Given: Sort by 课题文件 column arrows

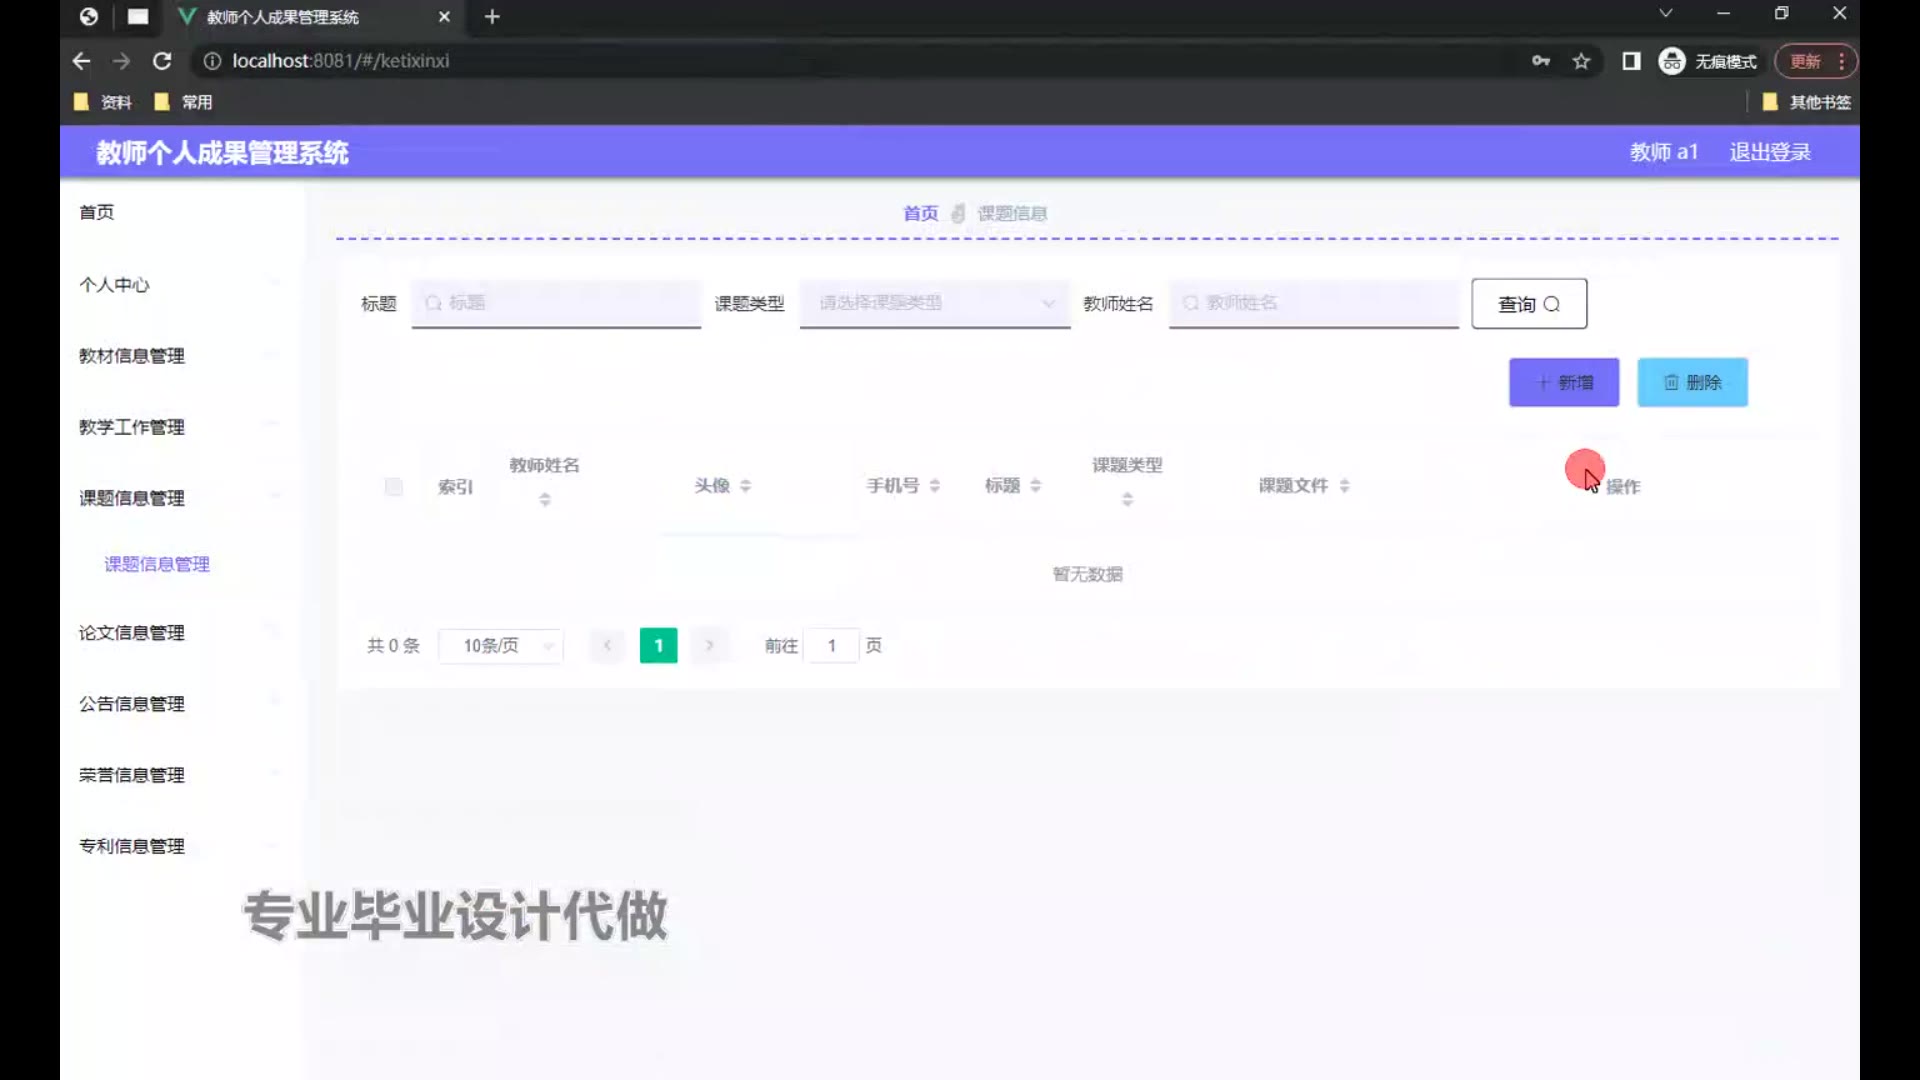Looking at the screenshot, I should (1344, 486).
